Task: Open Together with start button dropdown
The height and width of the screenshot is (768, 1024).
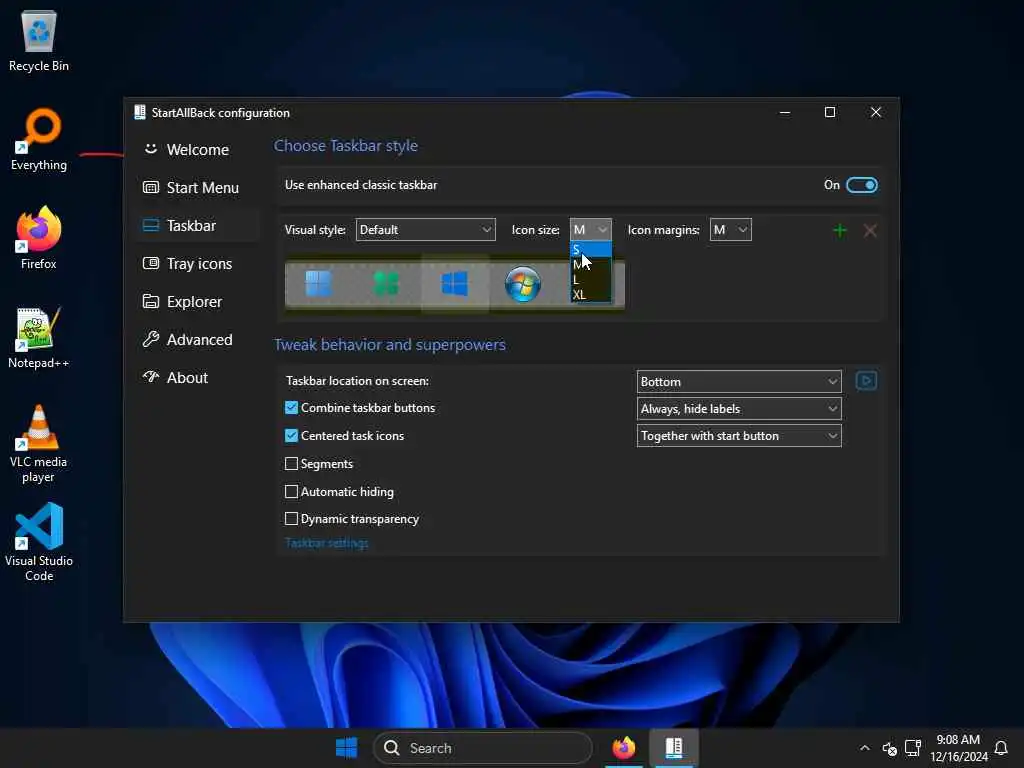Action: 739,436
